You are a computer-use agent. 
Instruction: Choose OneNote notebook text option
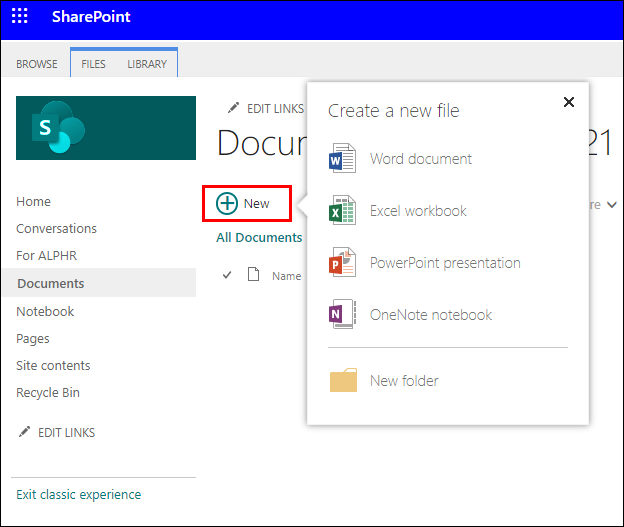431,315
